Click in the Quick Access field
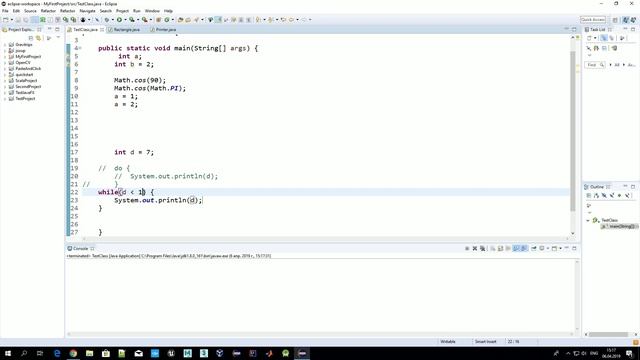The image size is (640, 360). (x=593, y=20)
